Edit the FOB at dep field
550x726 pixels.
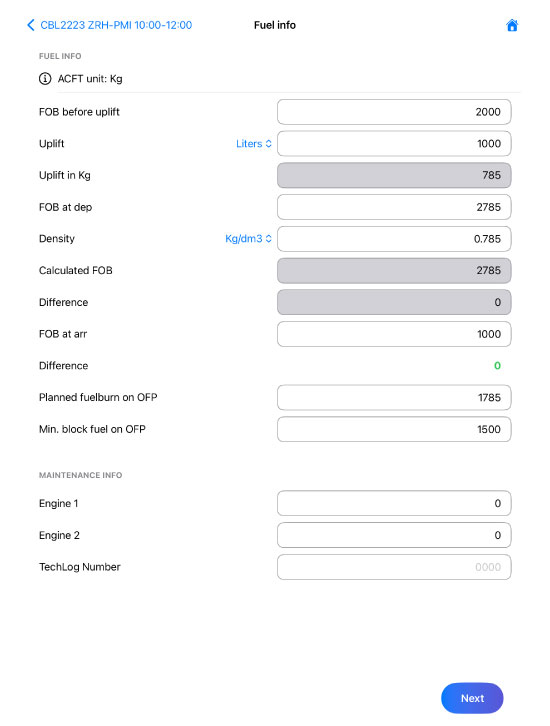pos(394,207)
